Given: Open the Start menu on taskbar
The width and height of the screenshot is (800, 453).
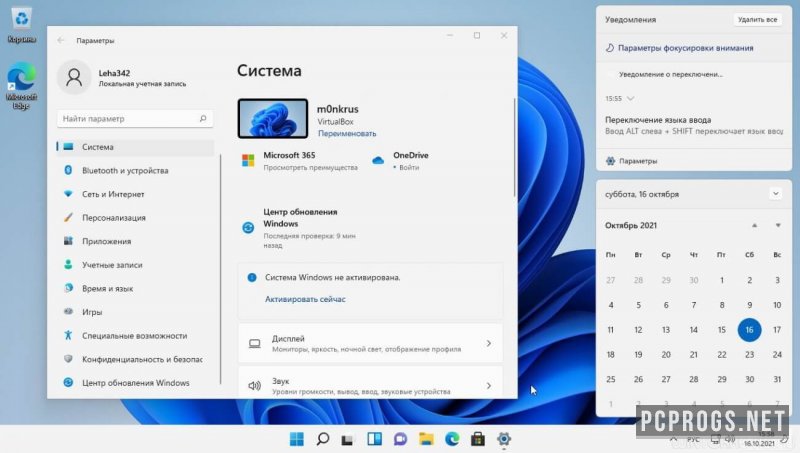Looking at the screenshot, I should (x=296, y=439).
